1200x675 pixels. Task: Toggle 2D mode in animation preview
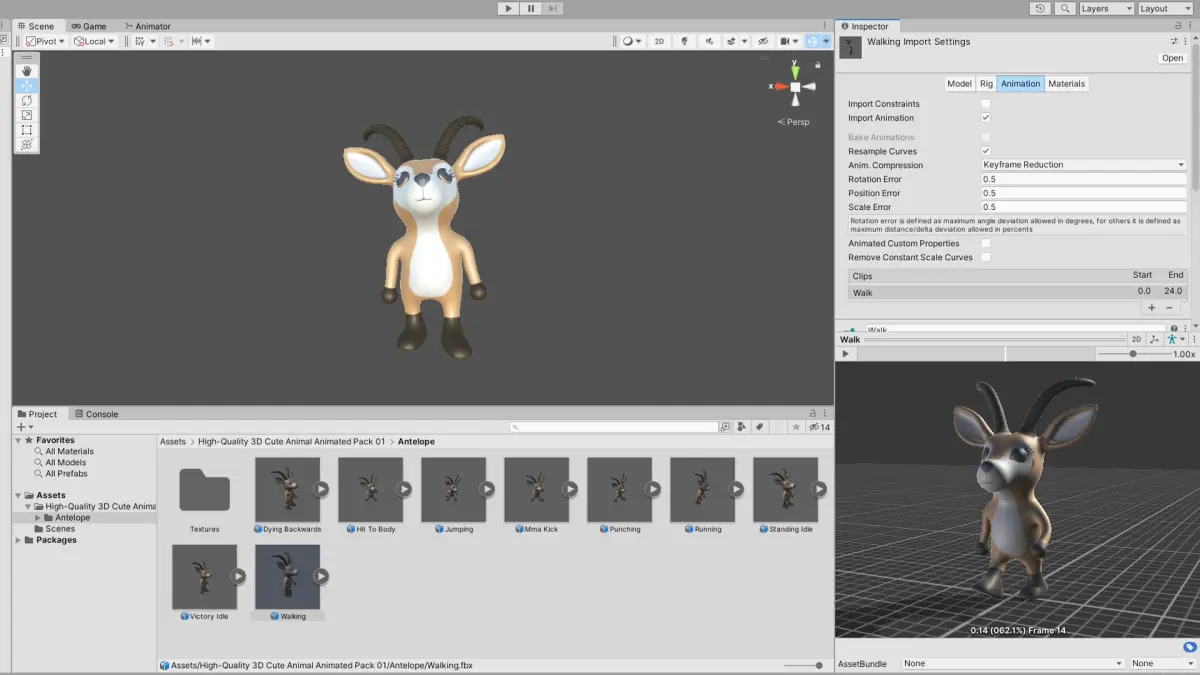pos(1136,340)
